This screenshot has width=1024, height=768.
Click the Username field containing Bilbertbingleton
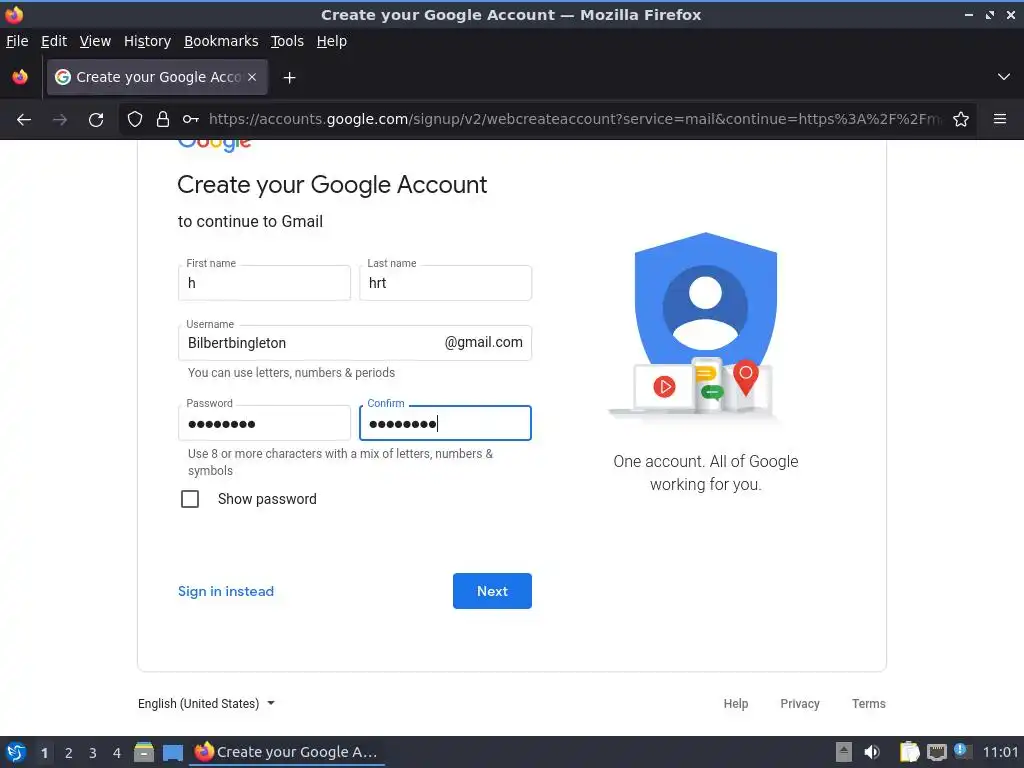click(x=355, y=343)
